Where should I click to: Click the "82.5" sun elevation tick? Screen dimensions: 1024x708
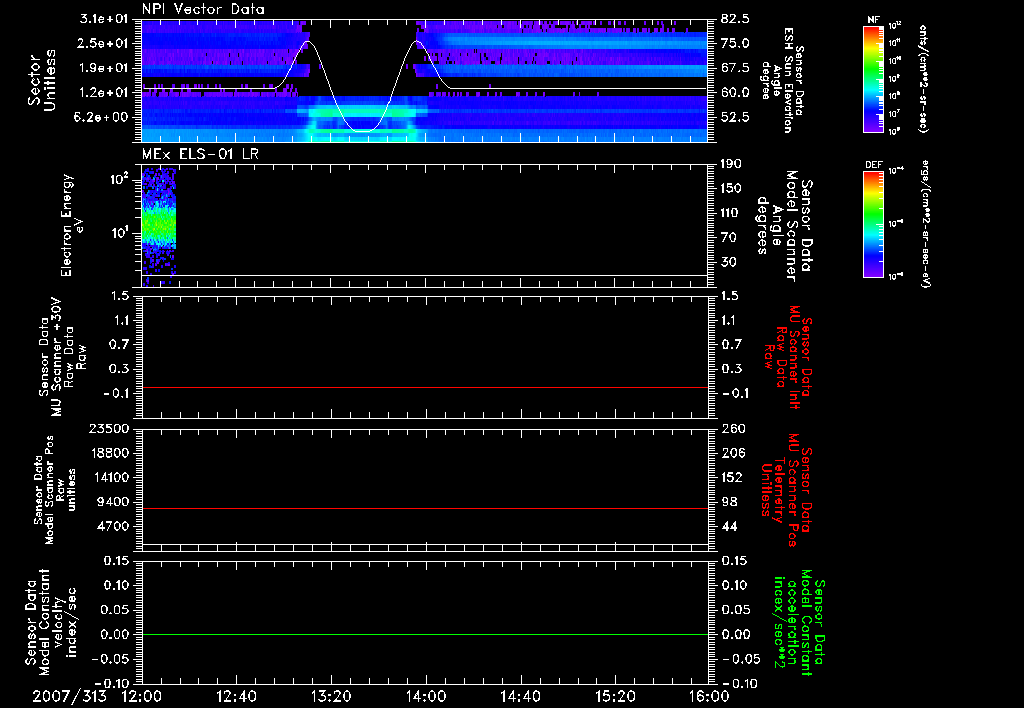point(735,19)
